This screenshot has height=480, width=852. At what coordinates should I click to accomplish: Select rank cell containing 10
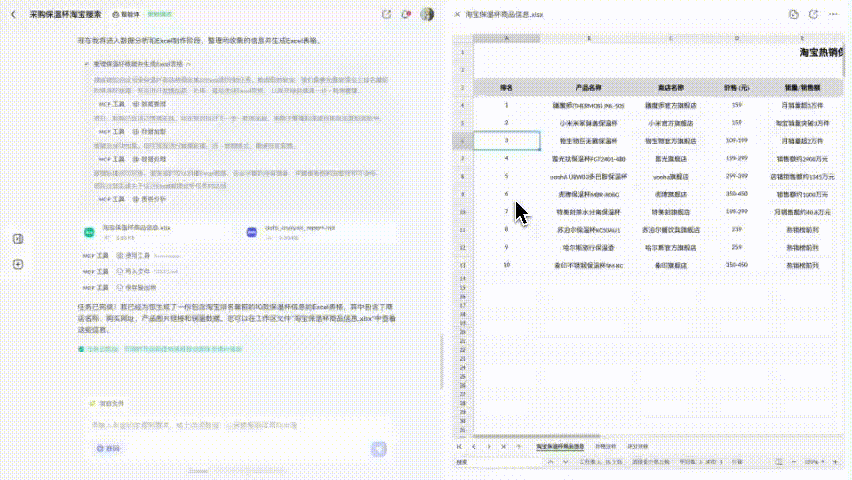pyautogui.click(x=506, y=265)
